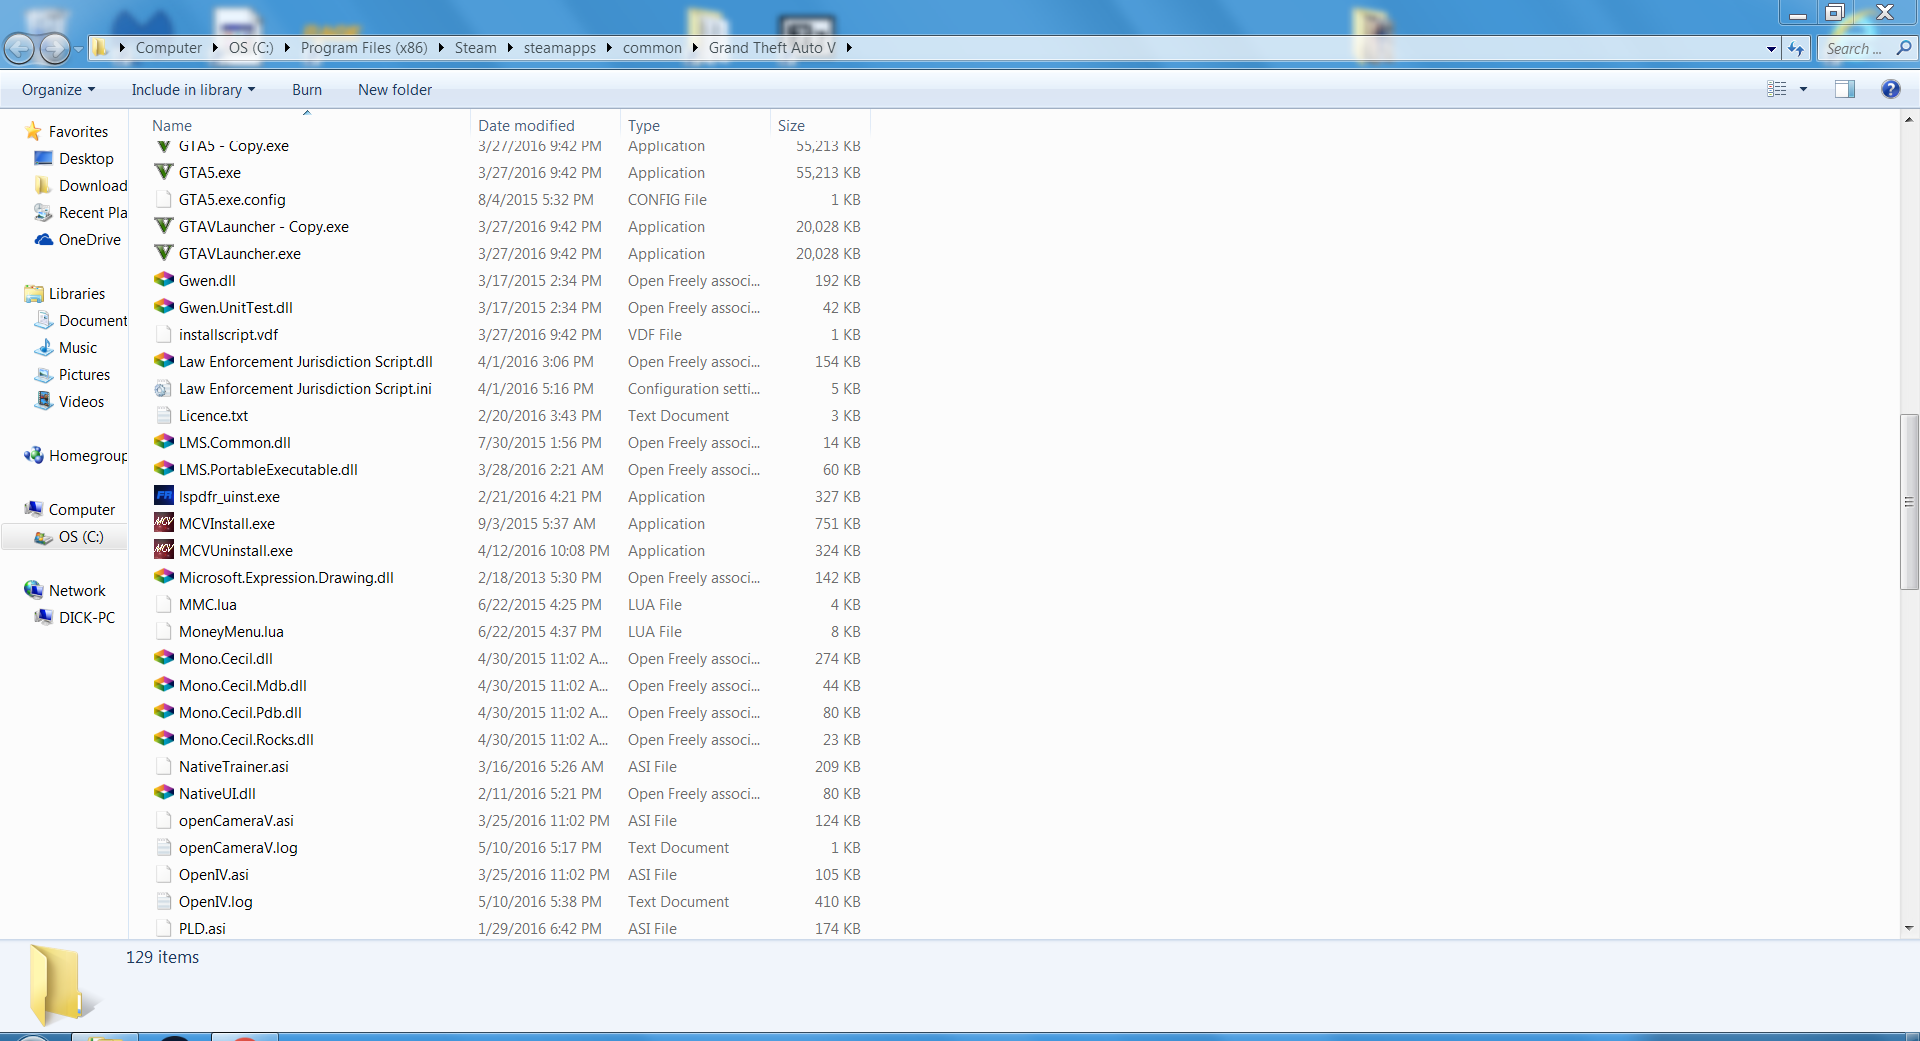Click the scrollbar down arrow

(1909, 928)
